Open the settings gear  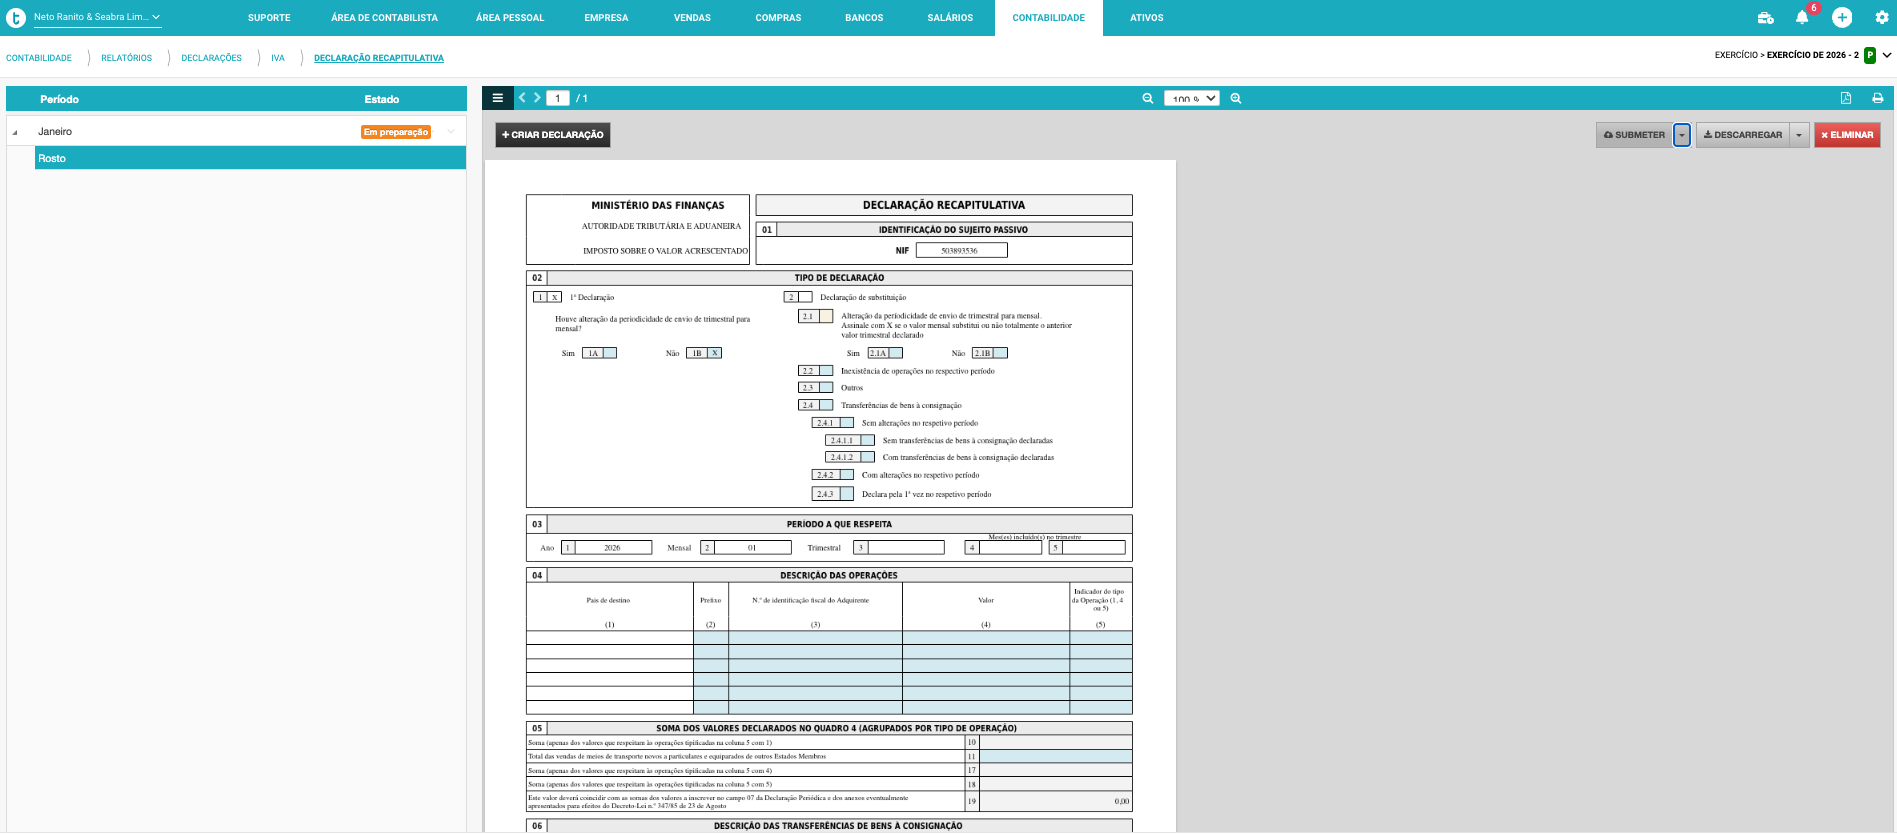point(1882,17)
